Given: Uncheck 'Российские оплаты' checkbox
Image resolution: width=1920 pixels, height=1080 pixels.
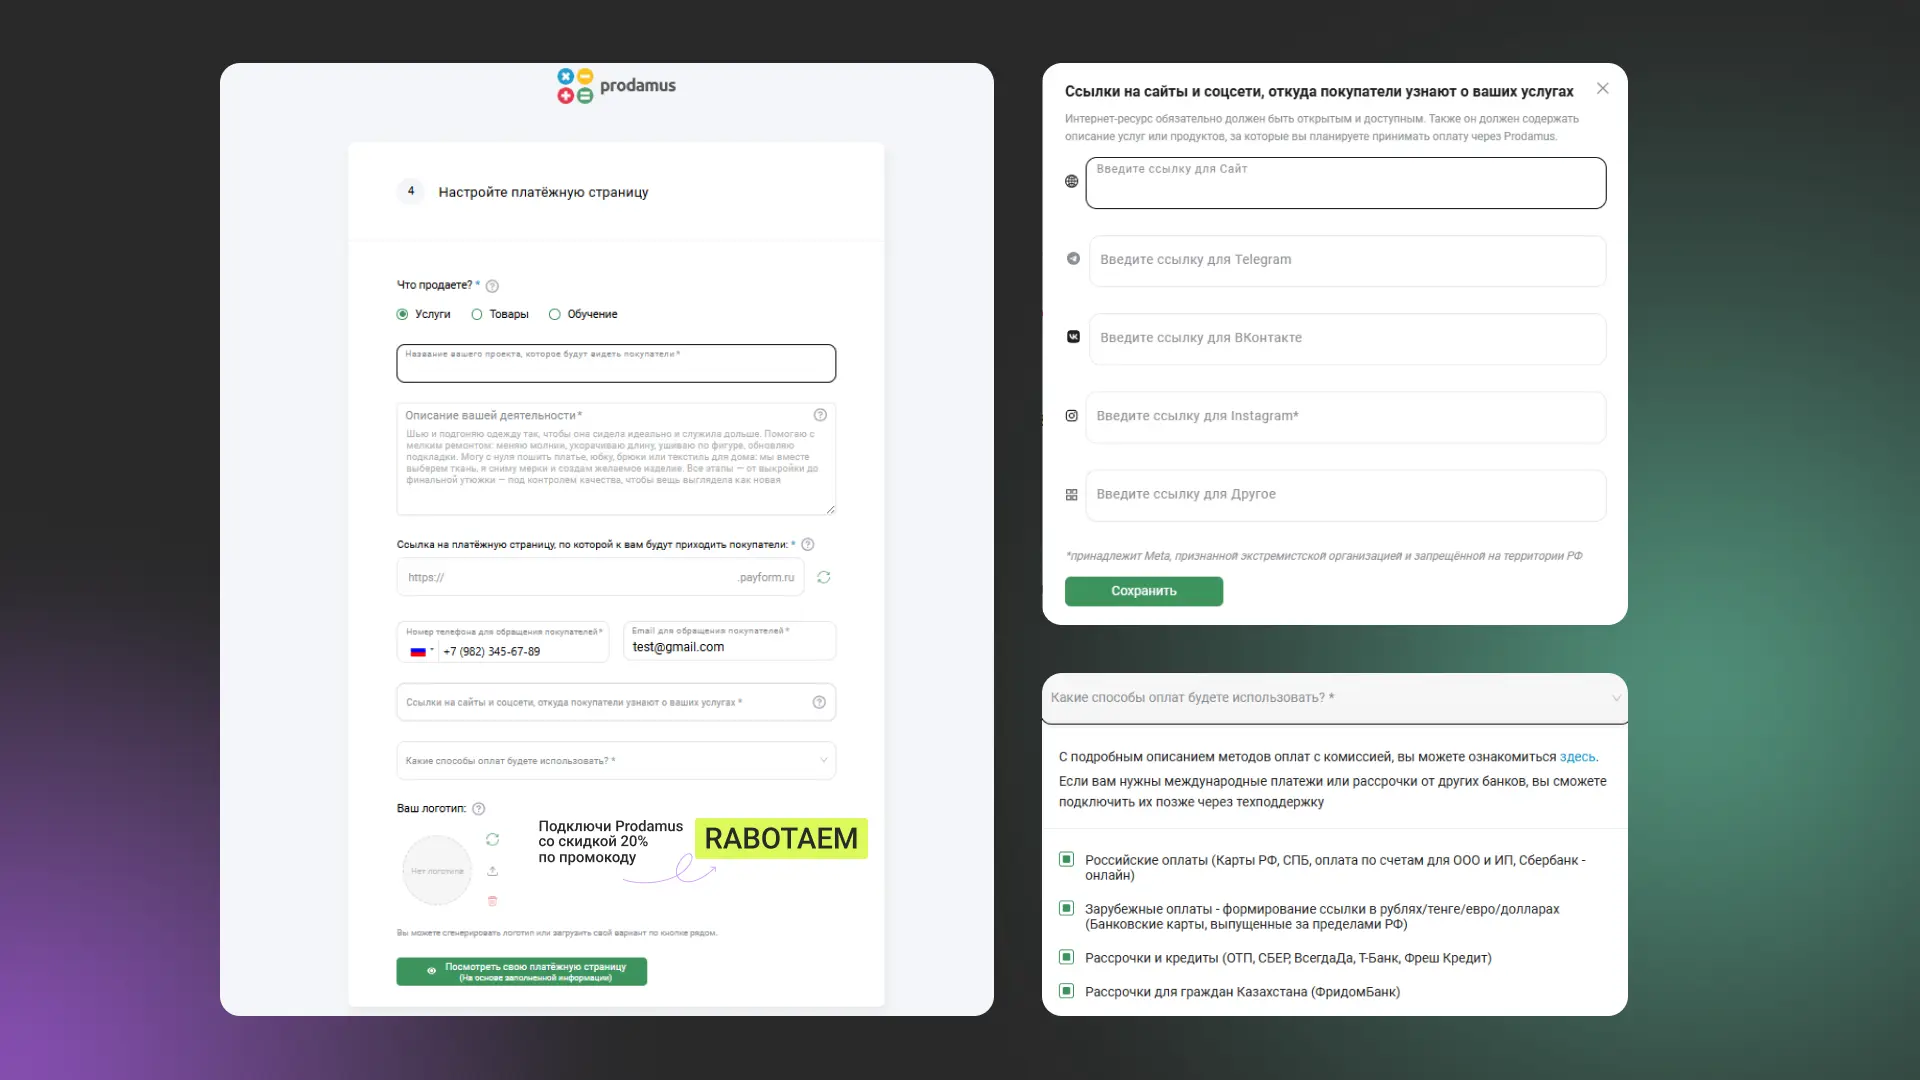Looking at the screenshot, I should point(1066,860).
